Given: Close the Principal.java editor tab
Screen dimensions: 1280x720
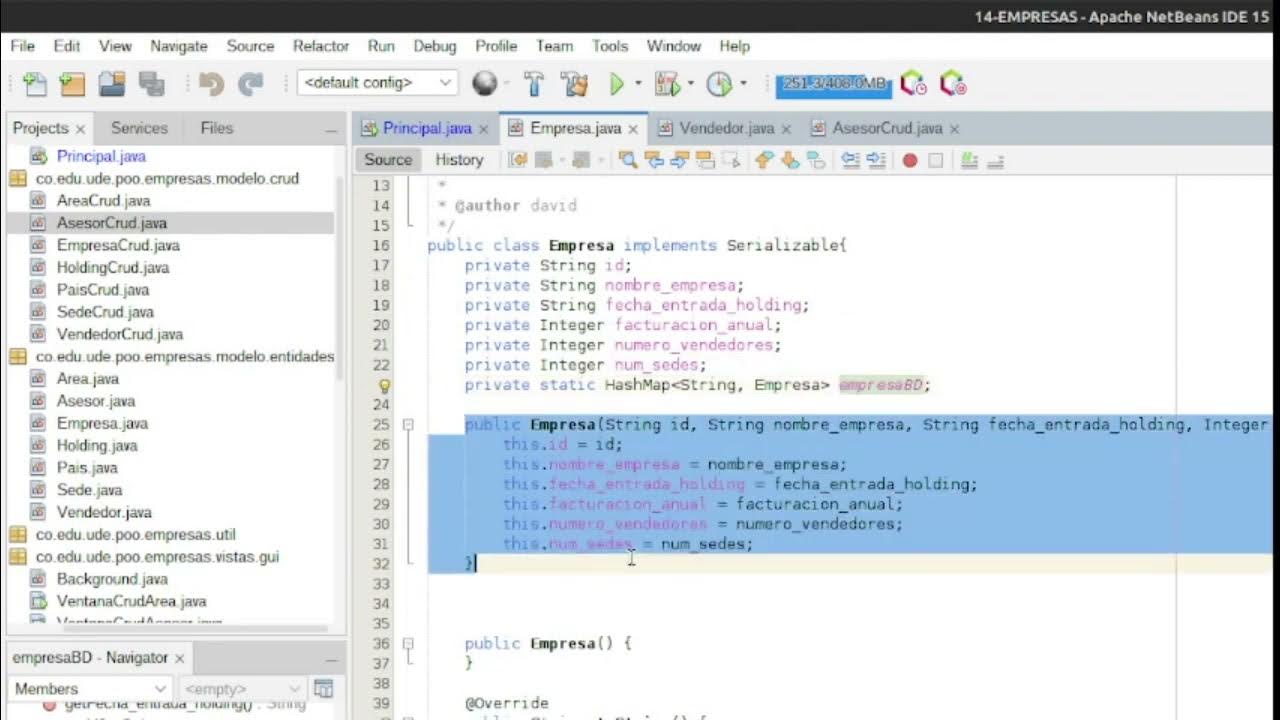Looking at the screenshot, I should [x=483, y=129].
